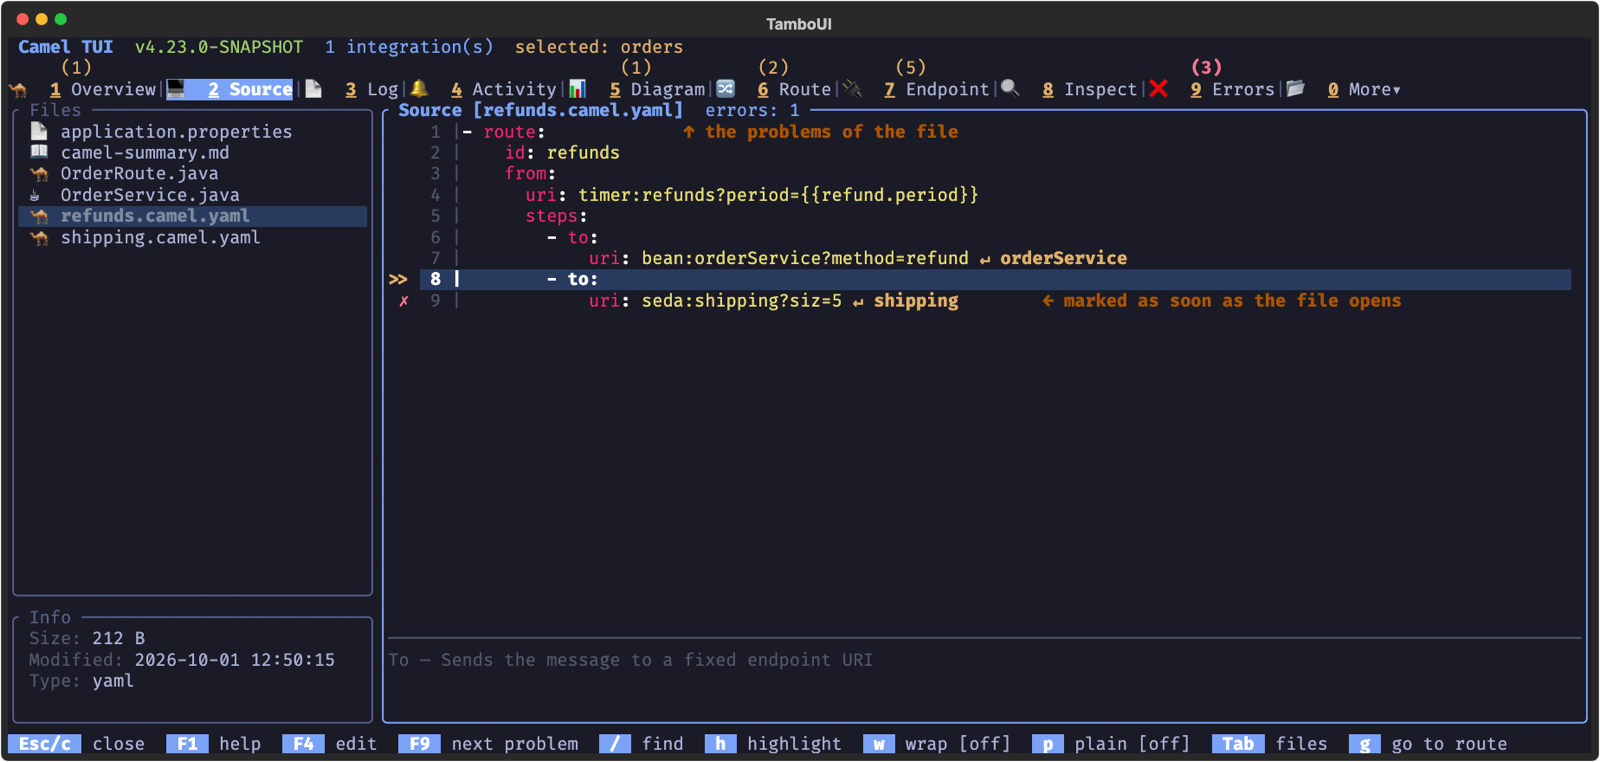The image size is (1600, 762).
Task: Click the document icon of application.properties
Action: point(39,131)
